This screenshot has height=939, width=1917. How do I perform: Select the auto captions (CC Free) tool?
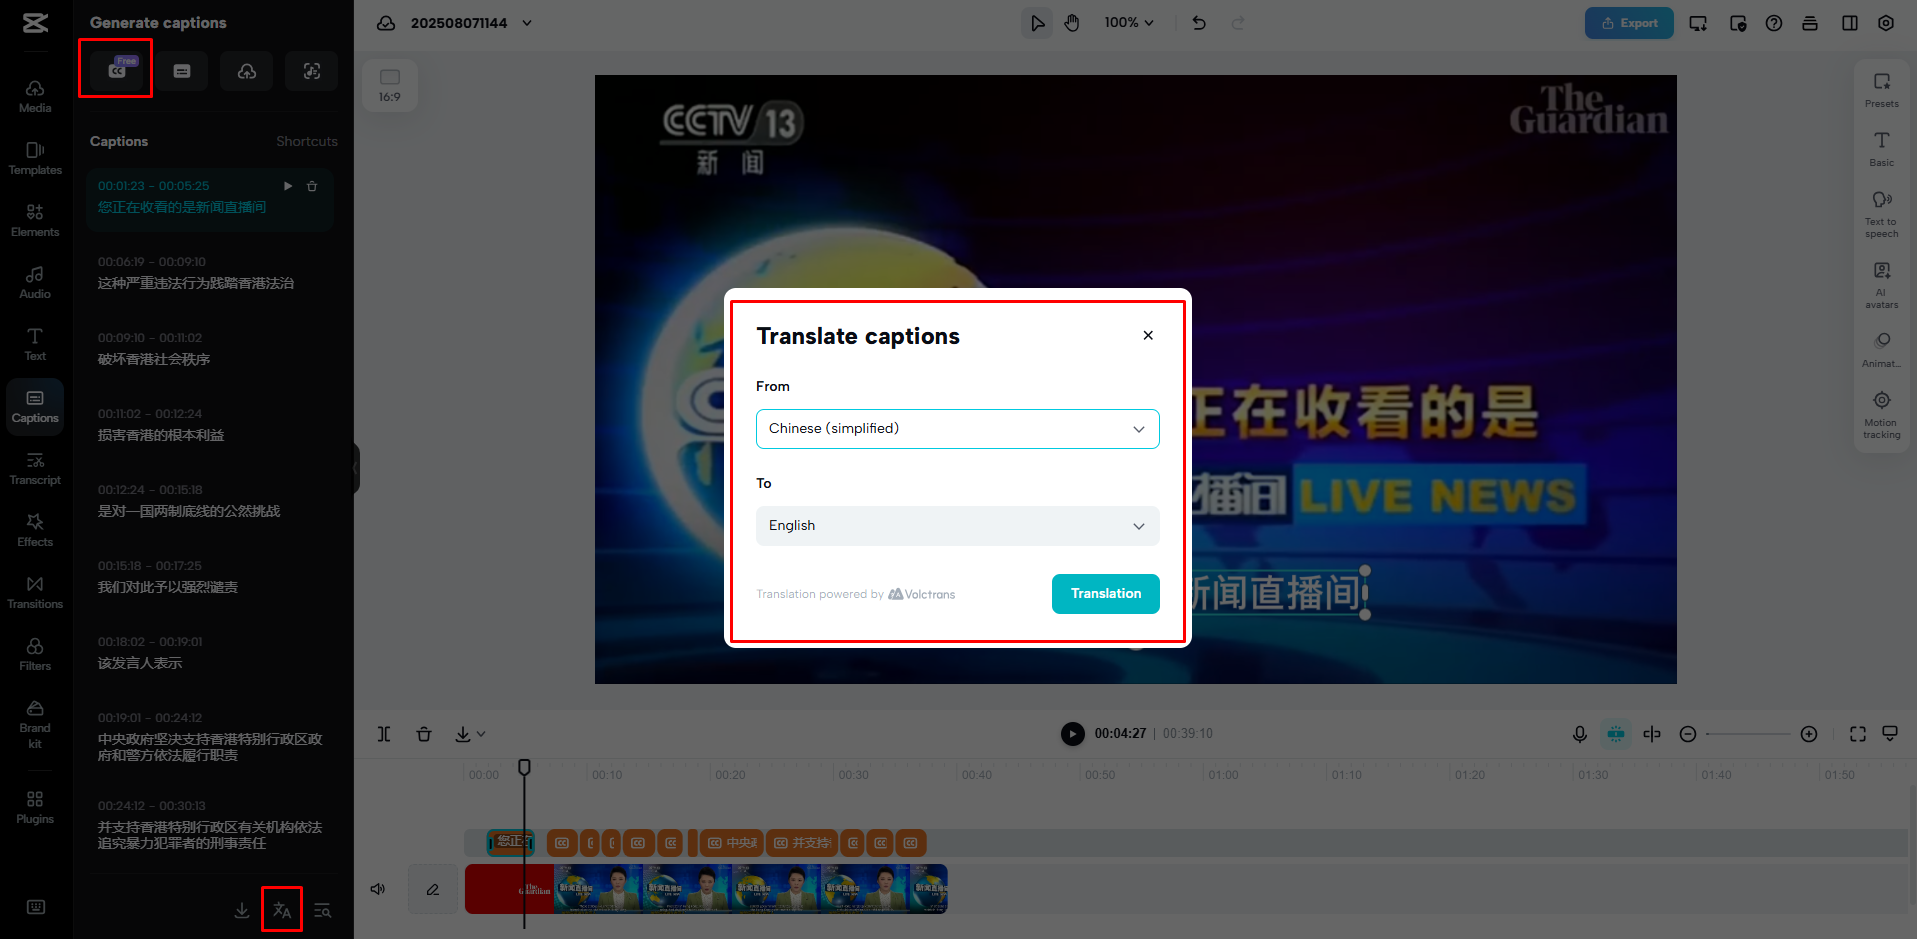[x=115, y=68]
